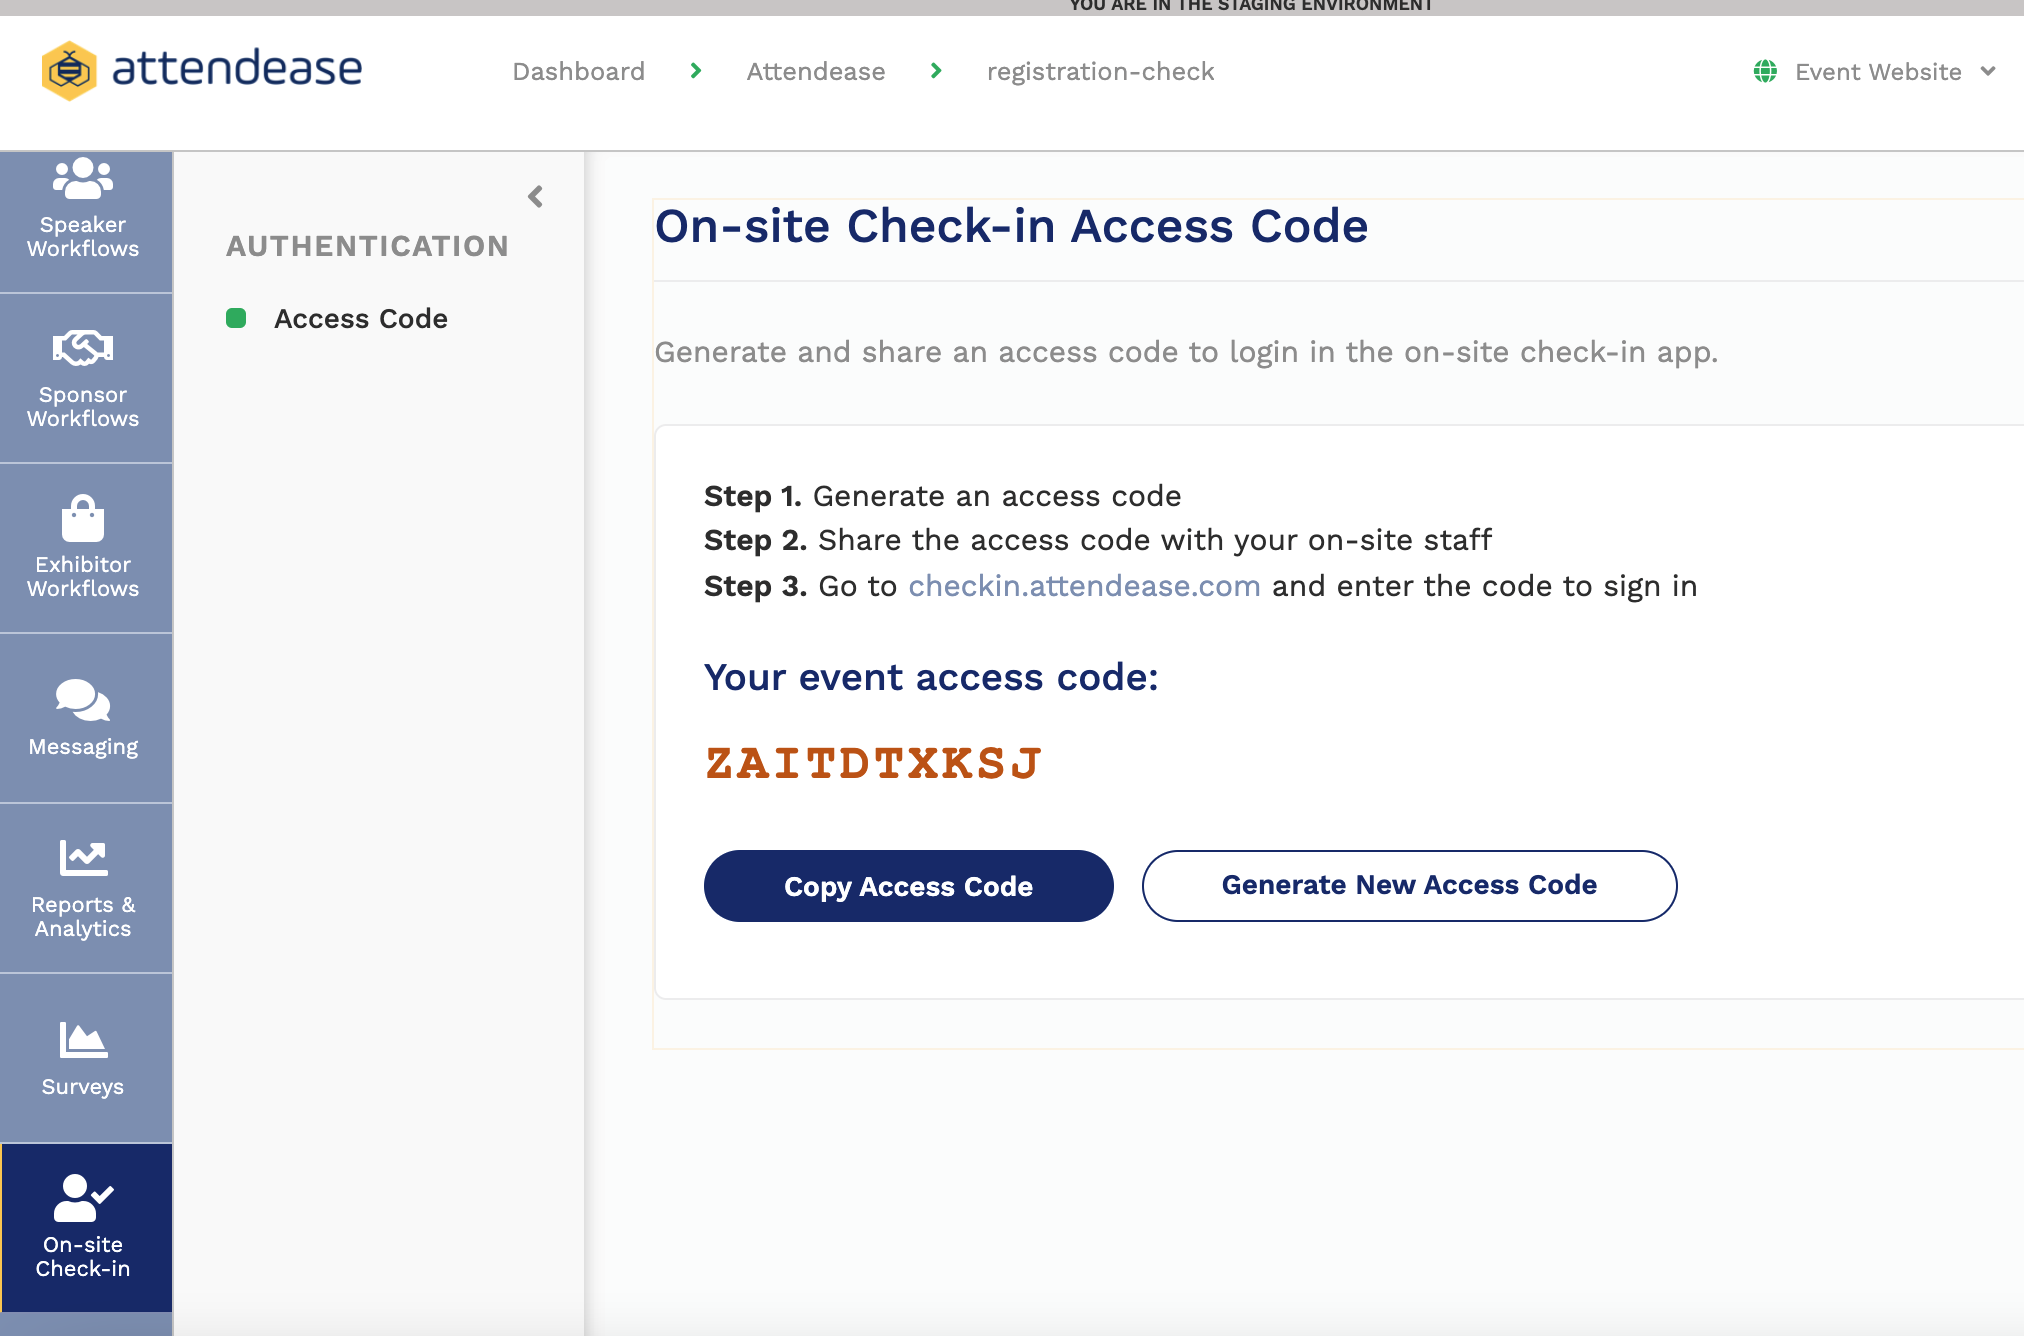Select the registration-check breadcrumb
This screenshot has width=2024, height=1336.
click(1100, 71)
